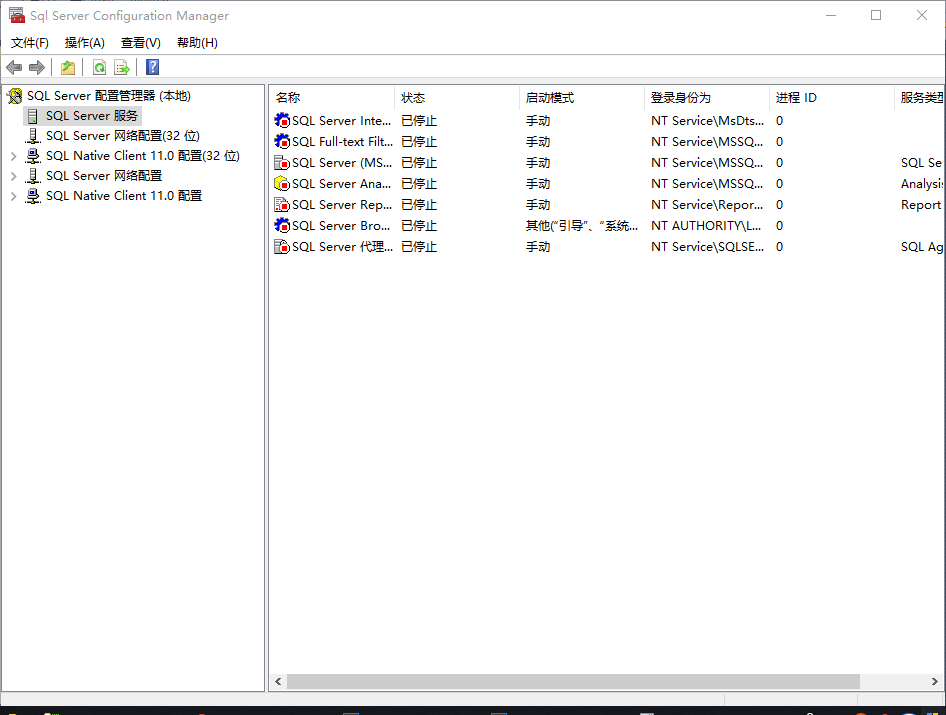Expand the SQL Server 网络配置 node
The width and height of the screenshot is (946, 715).
[x=13, y=176]
